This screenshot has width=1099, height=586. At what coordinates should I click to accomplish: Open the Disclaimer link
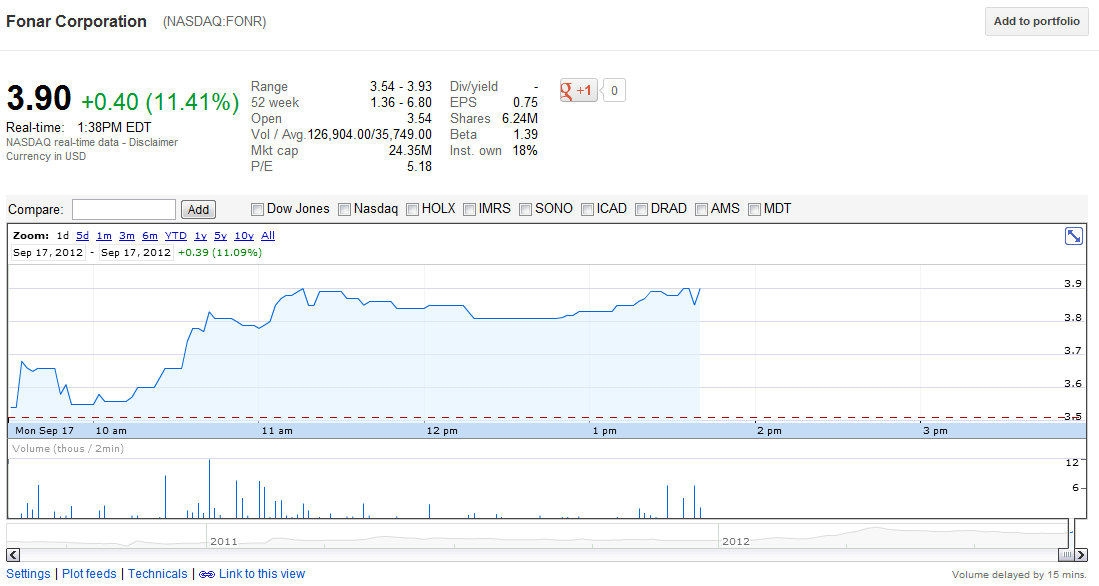pyautogui.click(x=153, y=142)
